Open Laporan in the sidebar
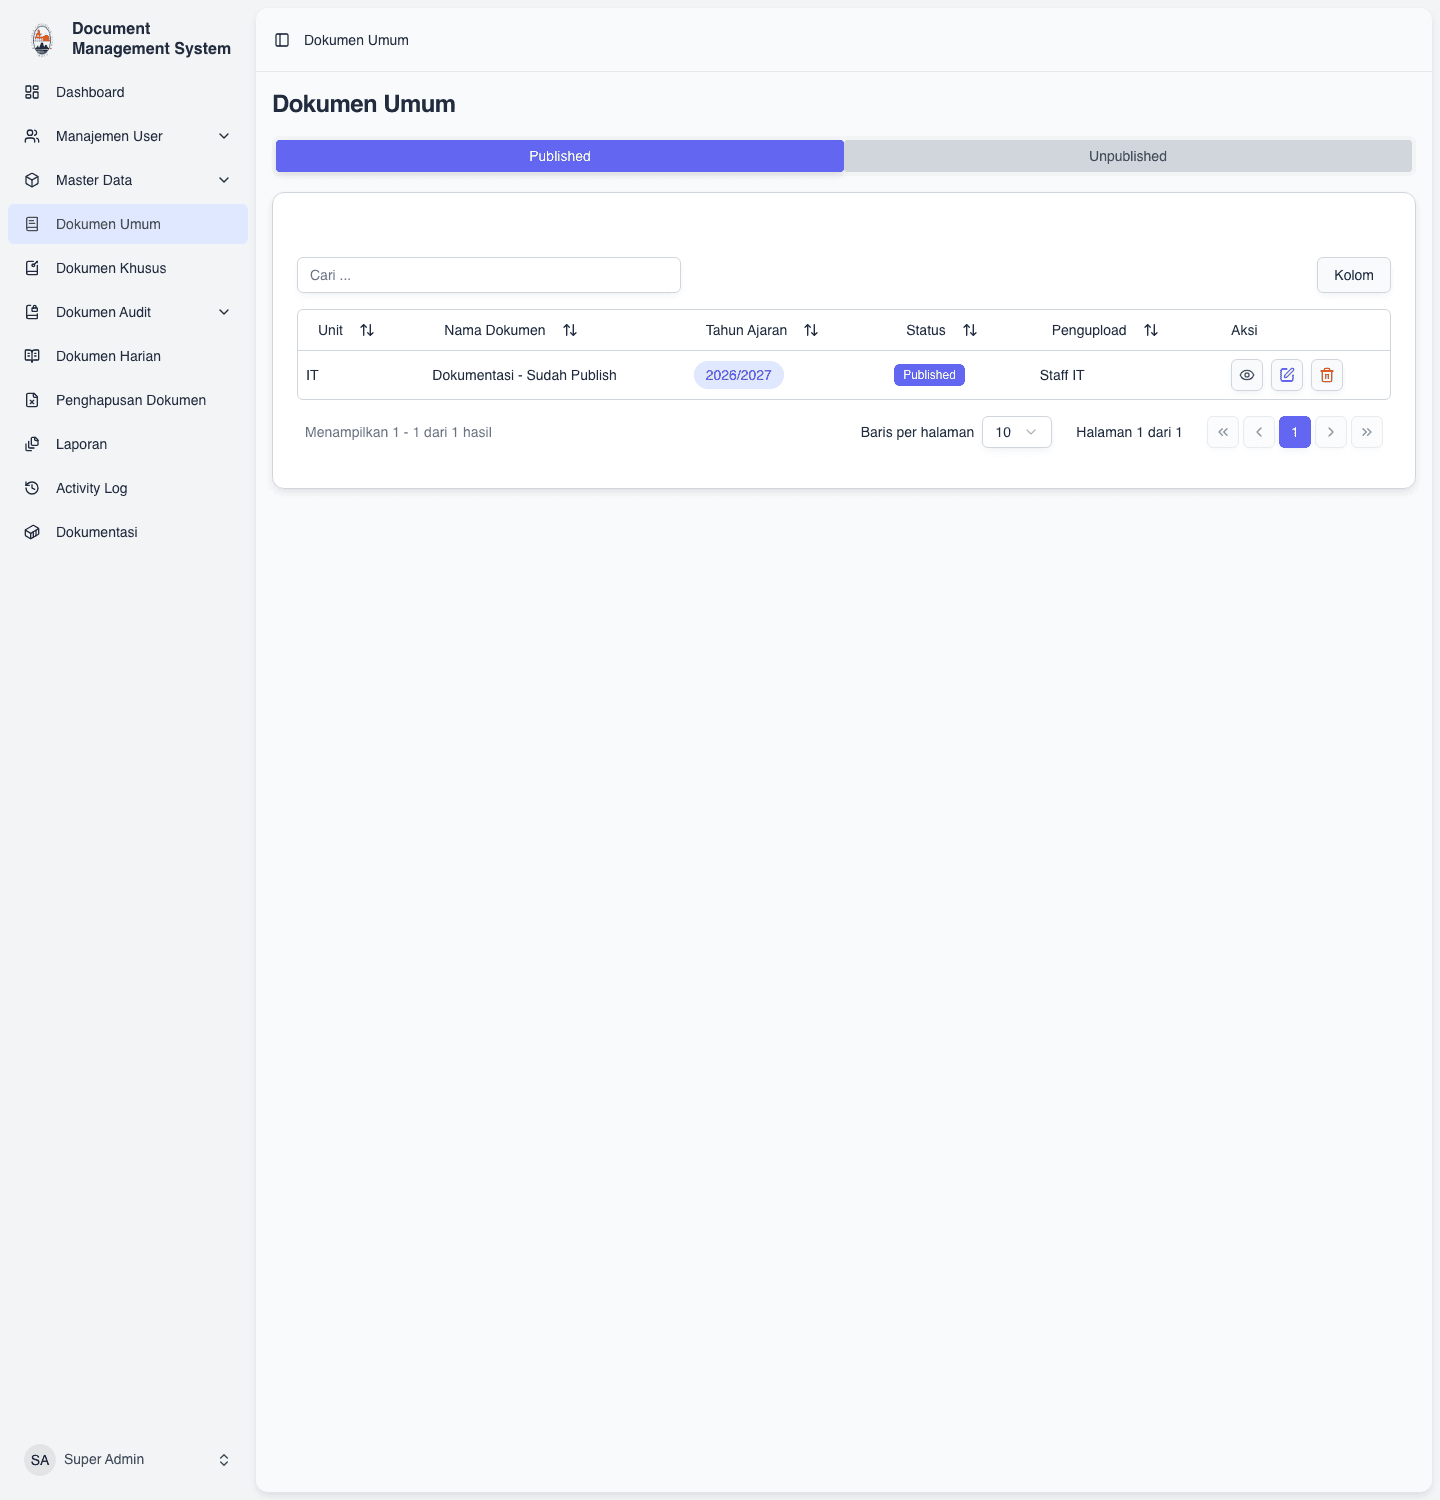 (x=128, y=444)
